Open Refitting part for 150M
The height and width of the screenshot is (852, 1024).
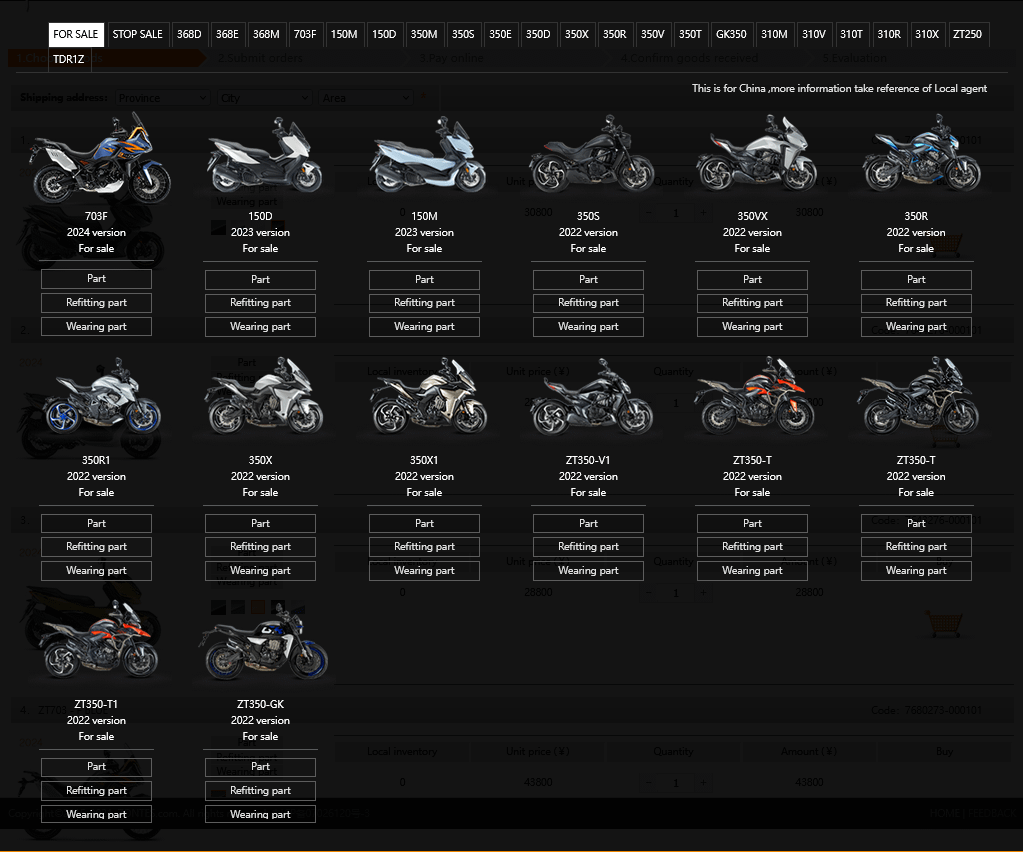[425, 303]
